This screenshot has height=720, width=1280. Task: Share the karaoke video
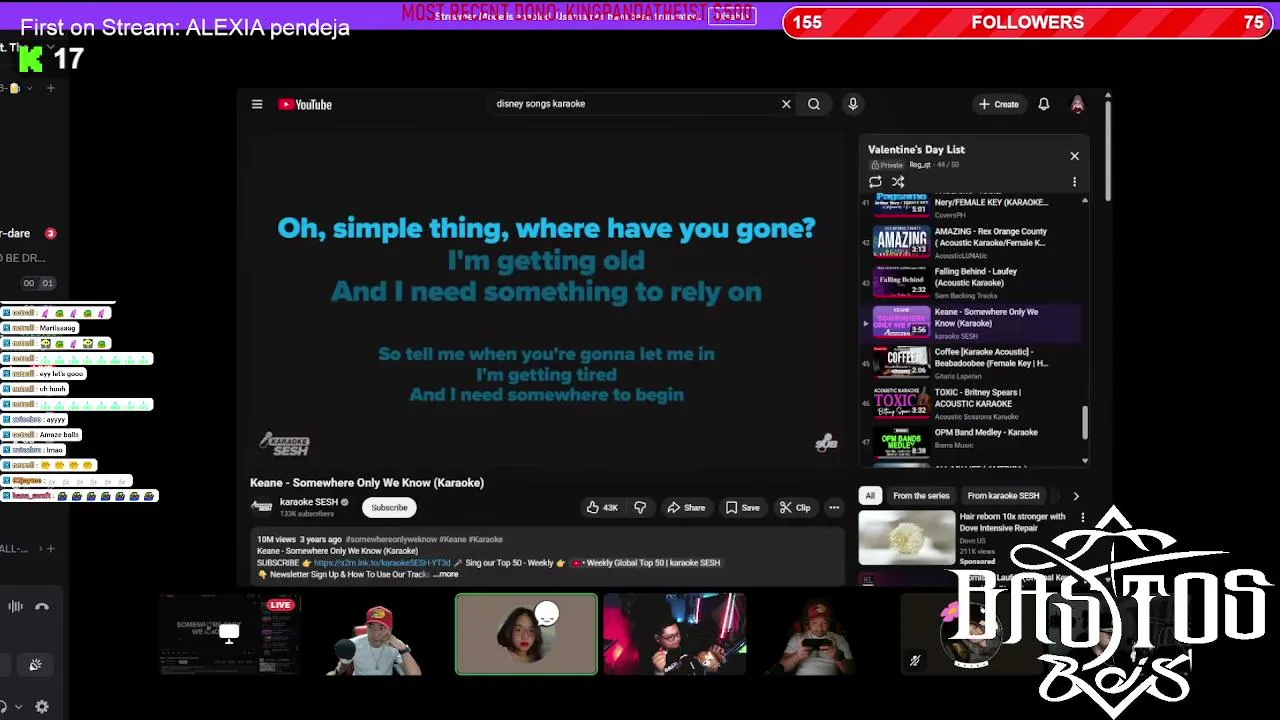(686, 507)
